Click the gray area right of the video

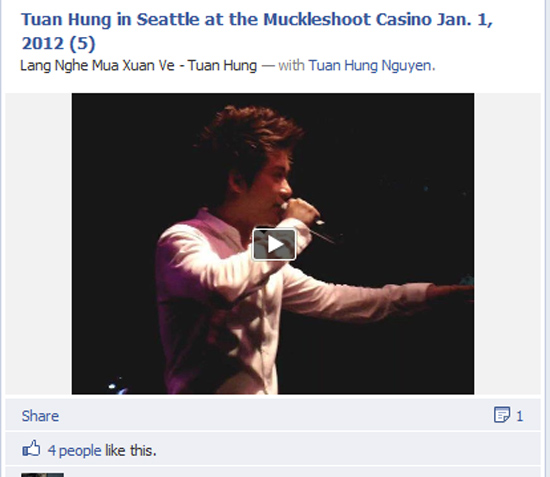pyautogui.click(x=507, y=243)
